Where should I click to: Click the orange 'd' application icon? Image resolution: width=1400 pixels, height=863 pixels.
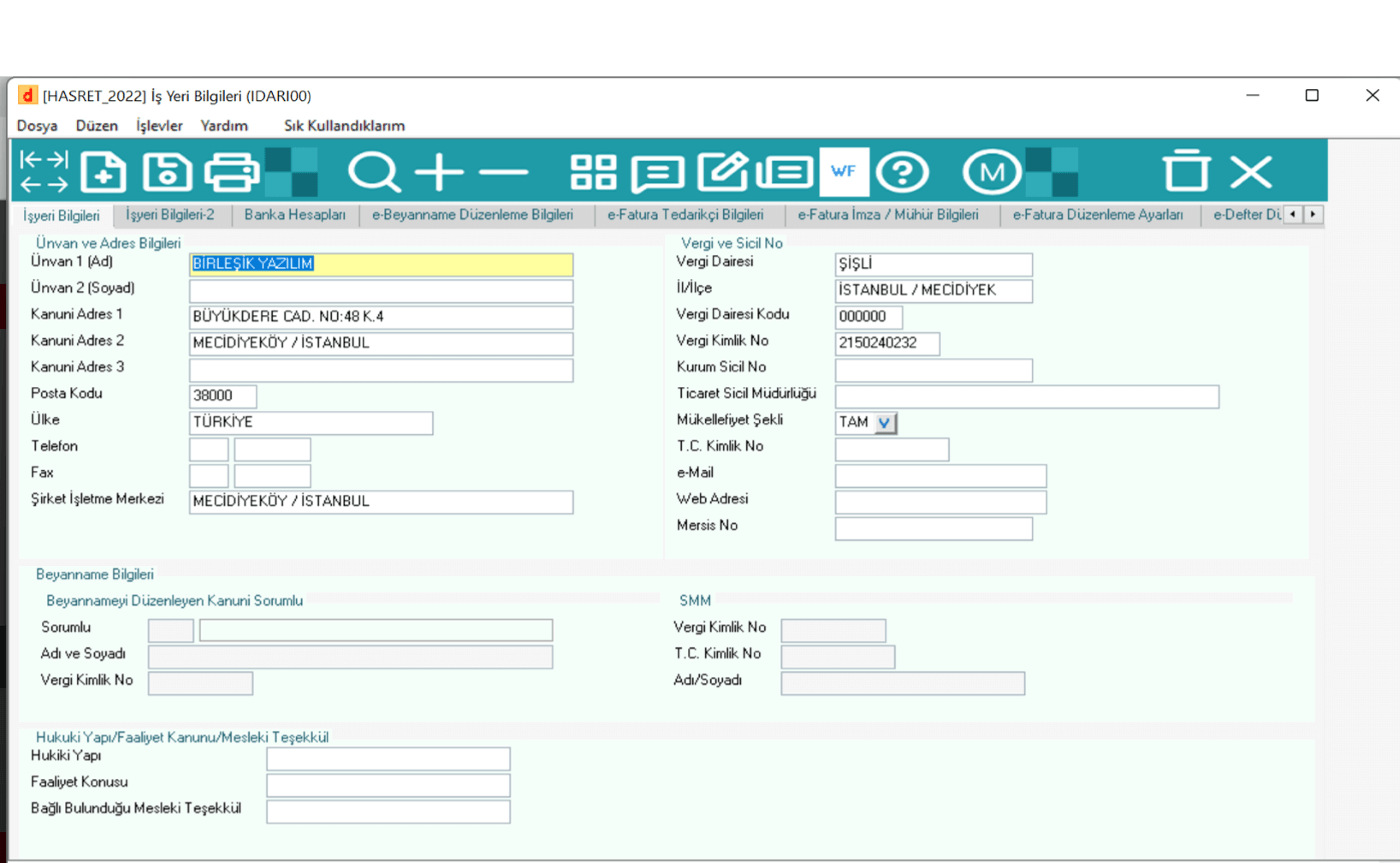point(28,96)
